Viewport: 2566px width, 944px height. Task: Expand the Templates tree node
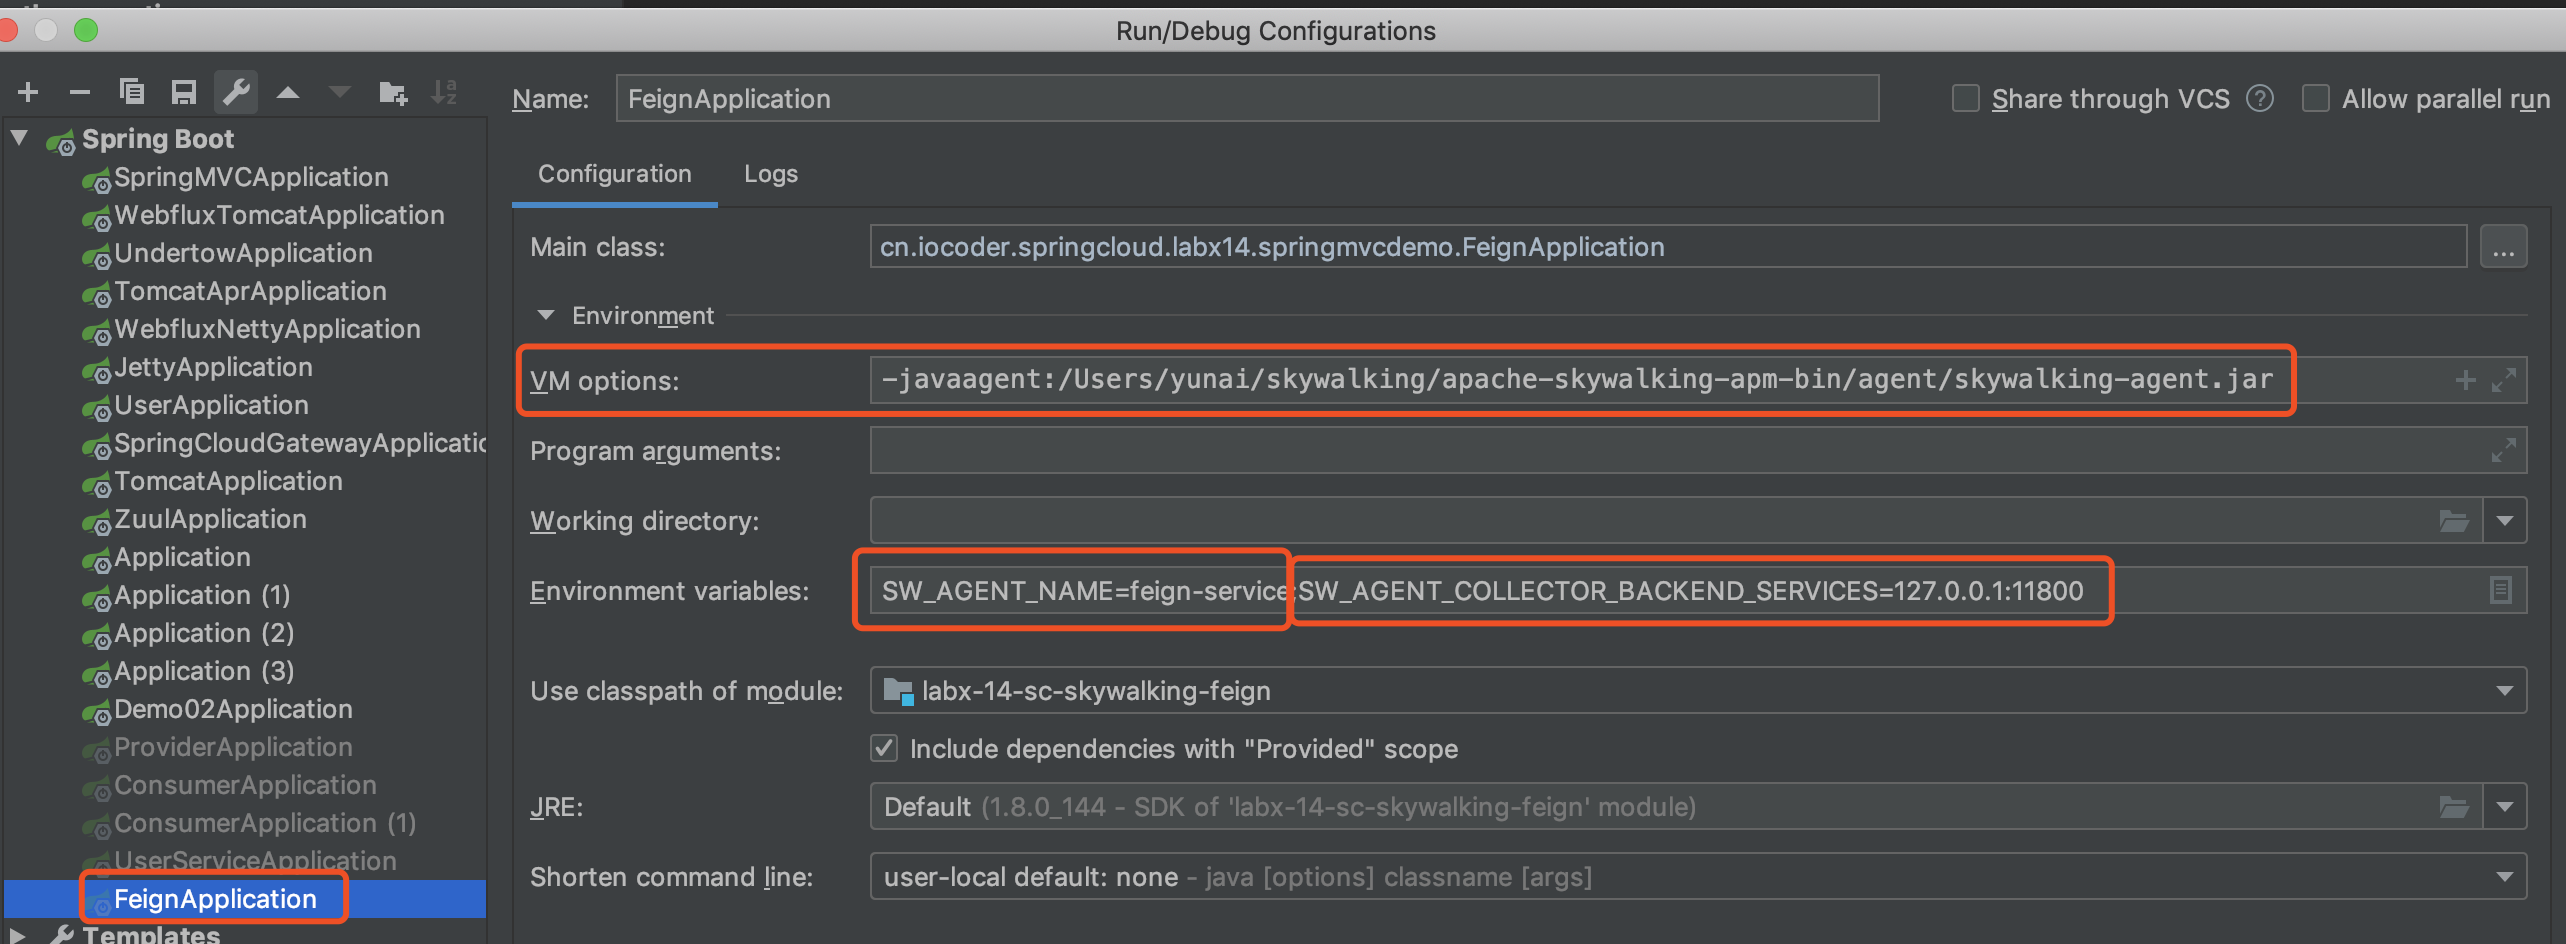click(18, 935)
